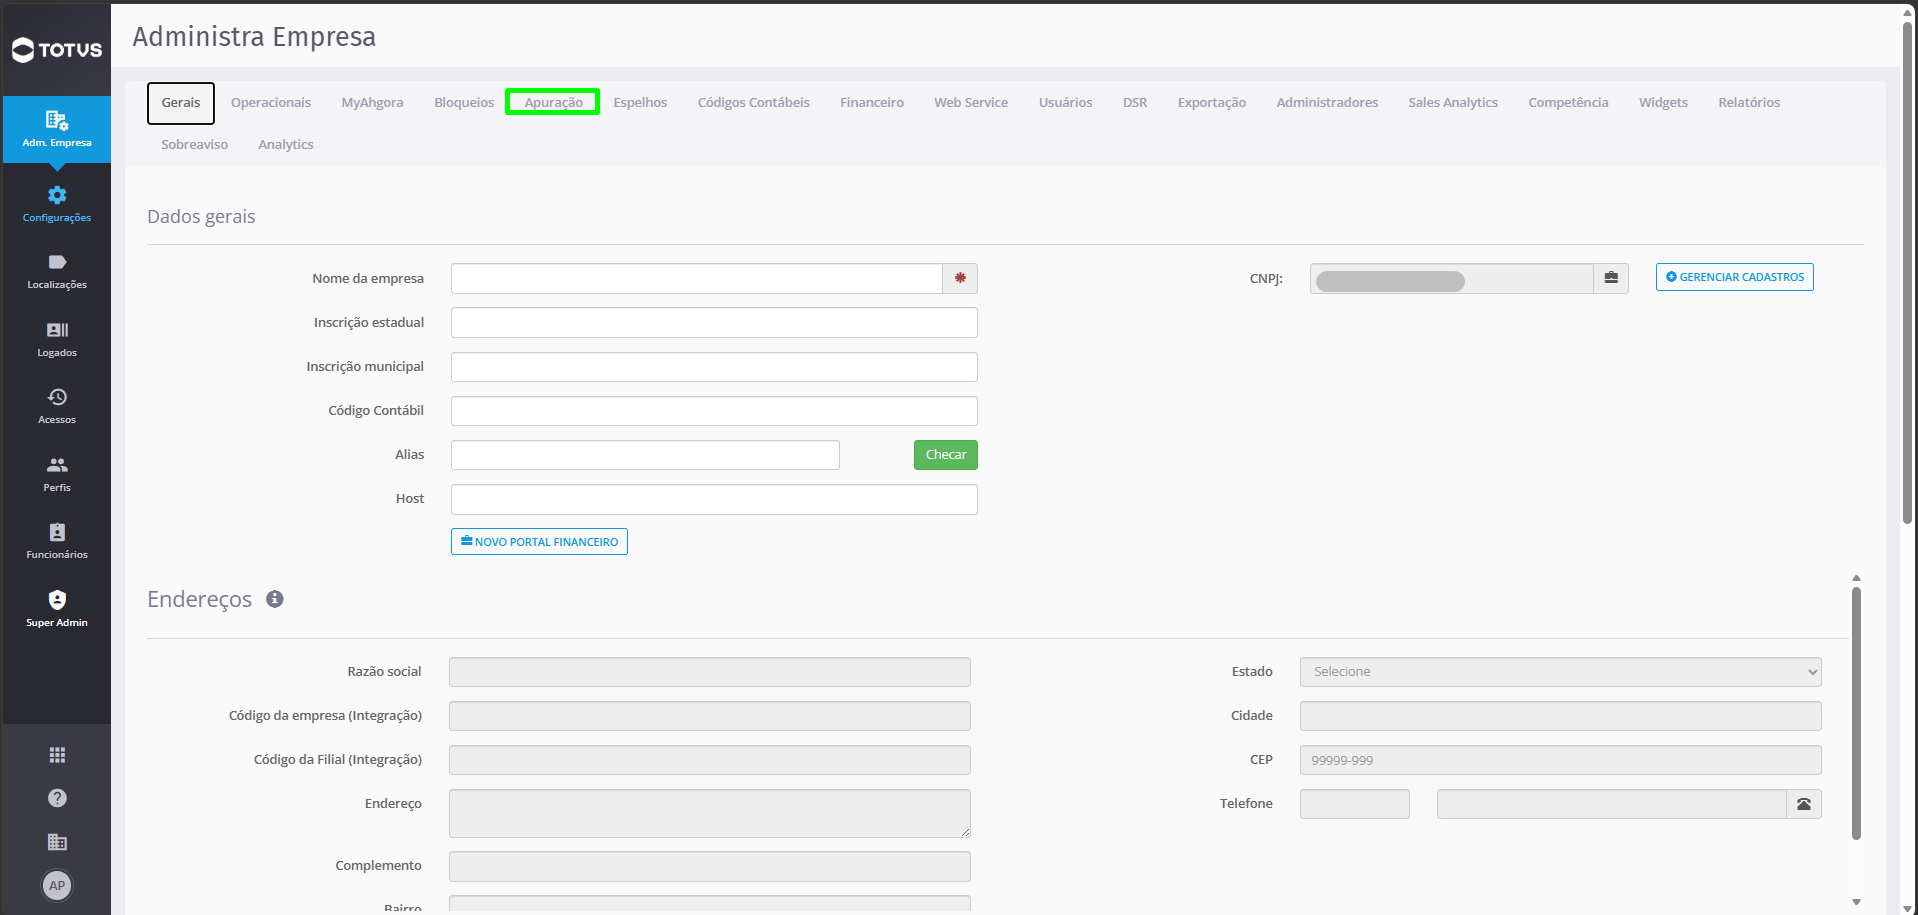Focus the Inscrição municipal field

pyautogui.click(x=714, y=367)
